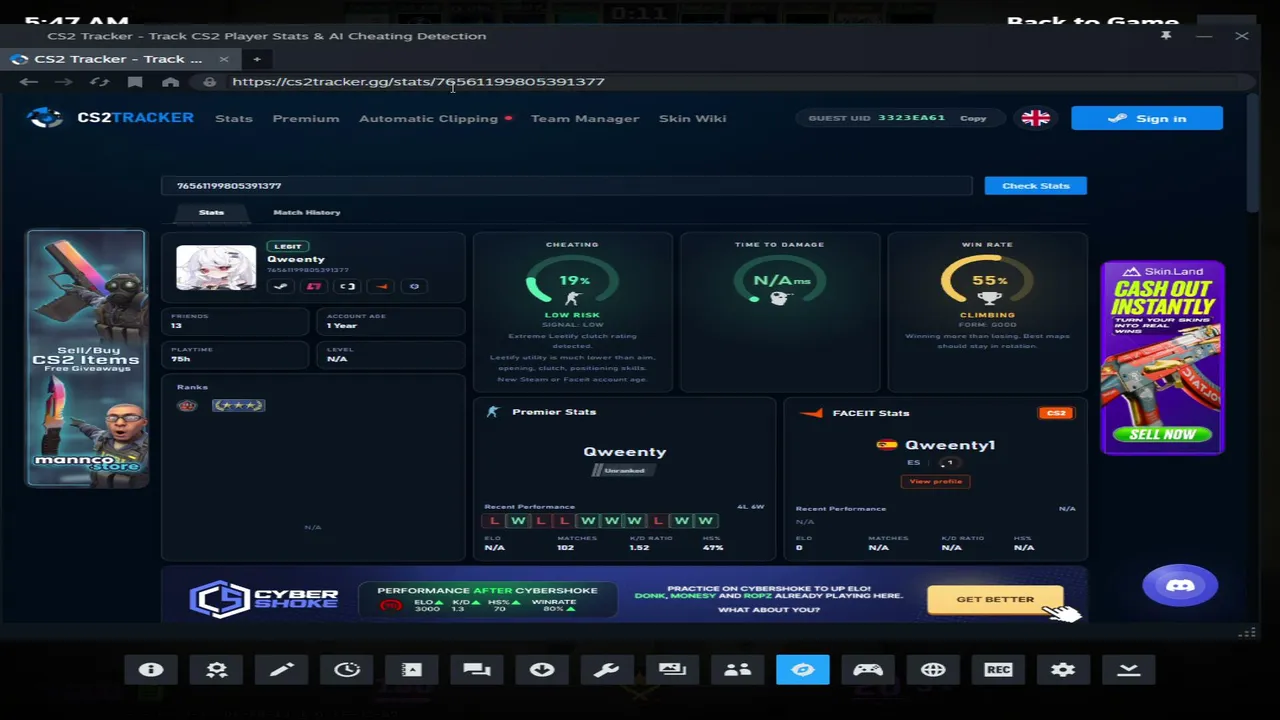The width and height of the screenshot is (1280, 720).
Task: Click the Playtime value 75h
Action: point(180,359)
